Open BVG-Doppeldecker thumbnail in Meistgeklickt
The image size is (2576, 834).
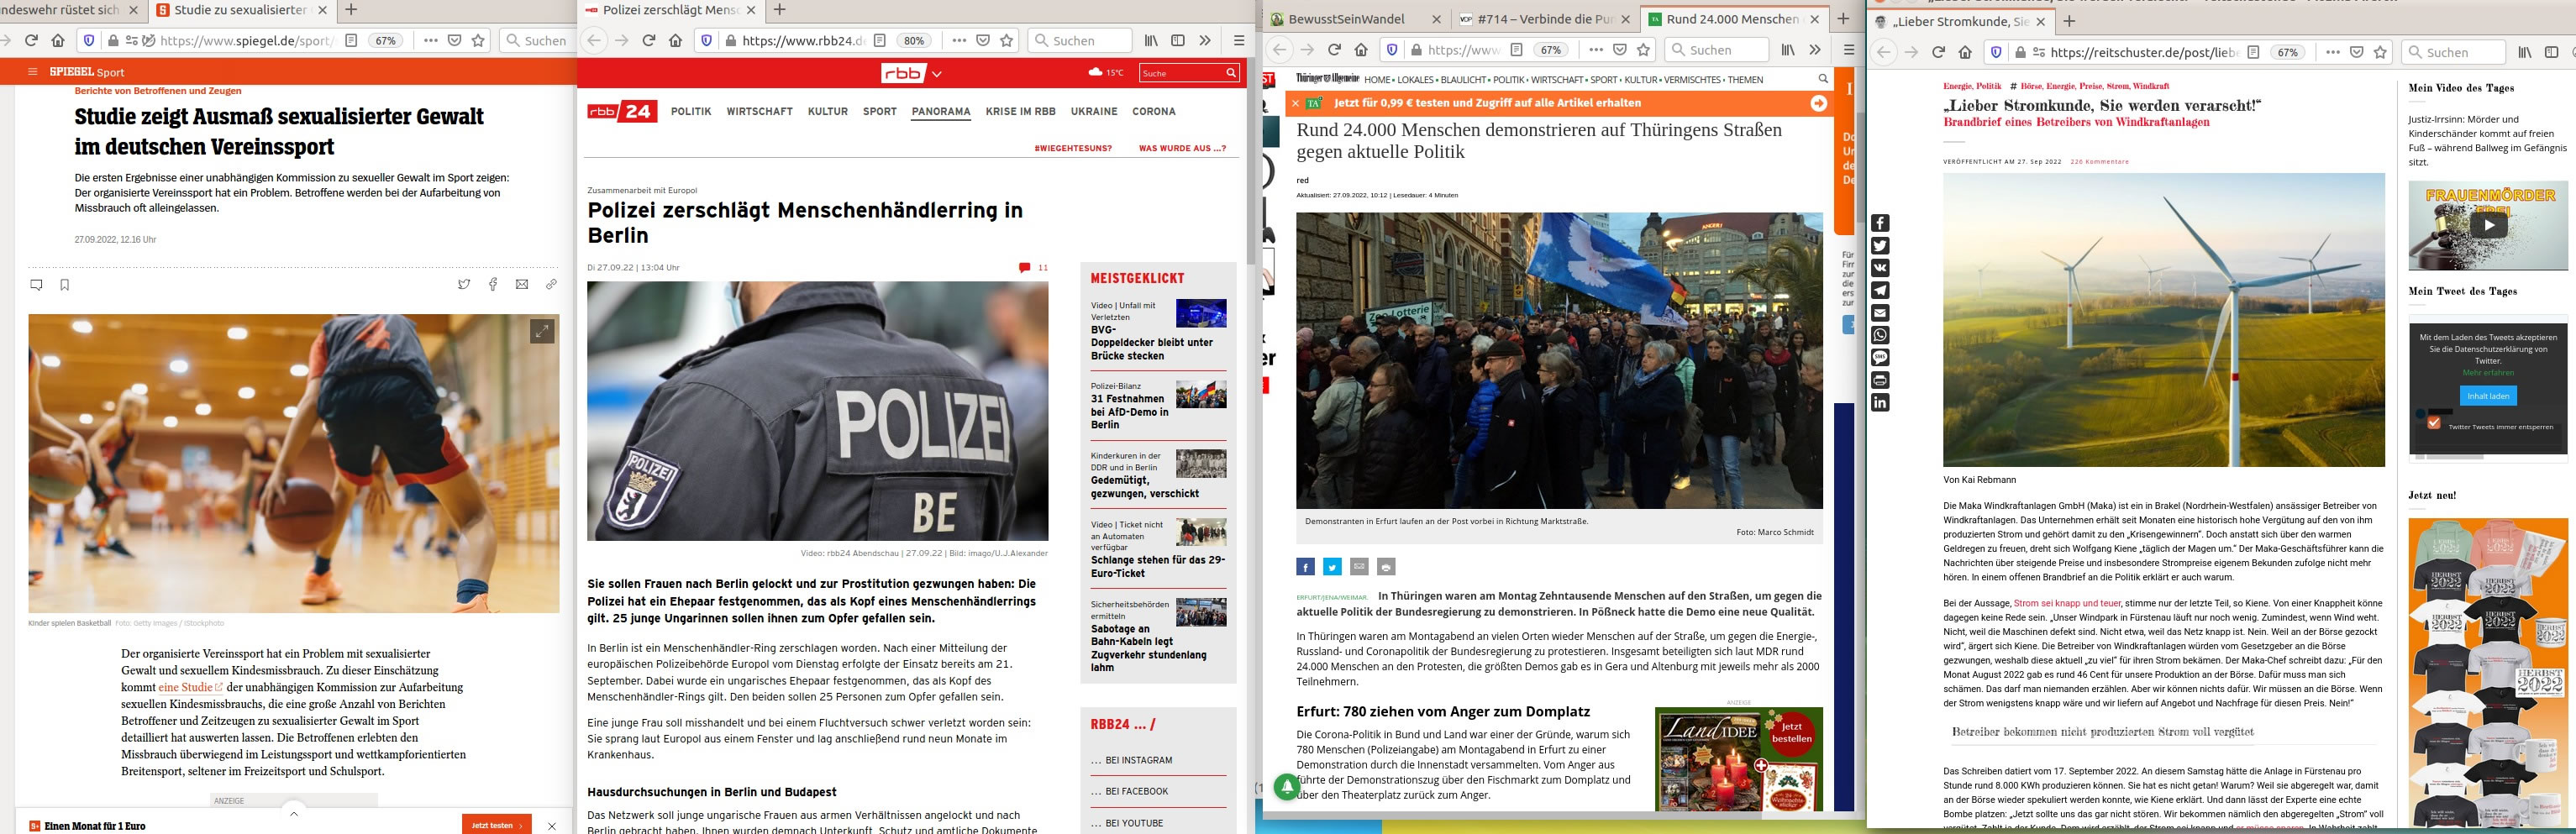pos(1201,313)
